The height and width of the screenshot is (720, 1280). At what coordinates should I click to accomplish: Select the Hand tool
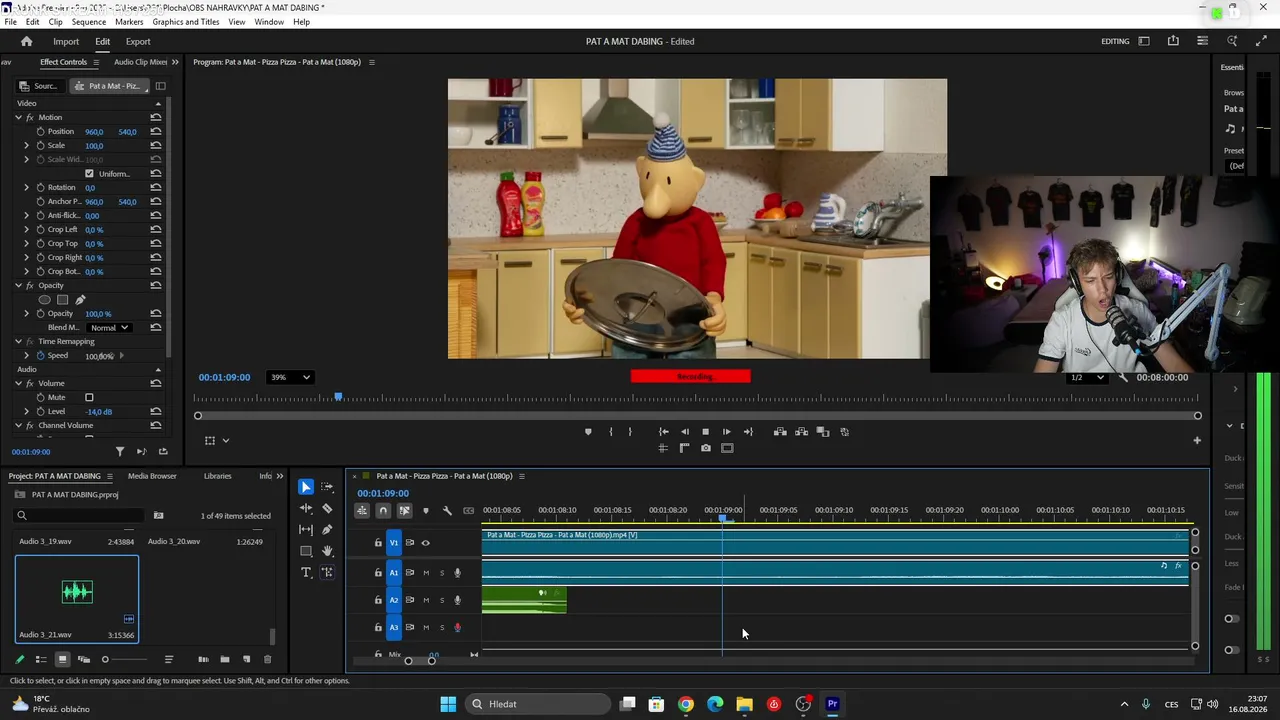(x=327, y=551)
